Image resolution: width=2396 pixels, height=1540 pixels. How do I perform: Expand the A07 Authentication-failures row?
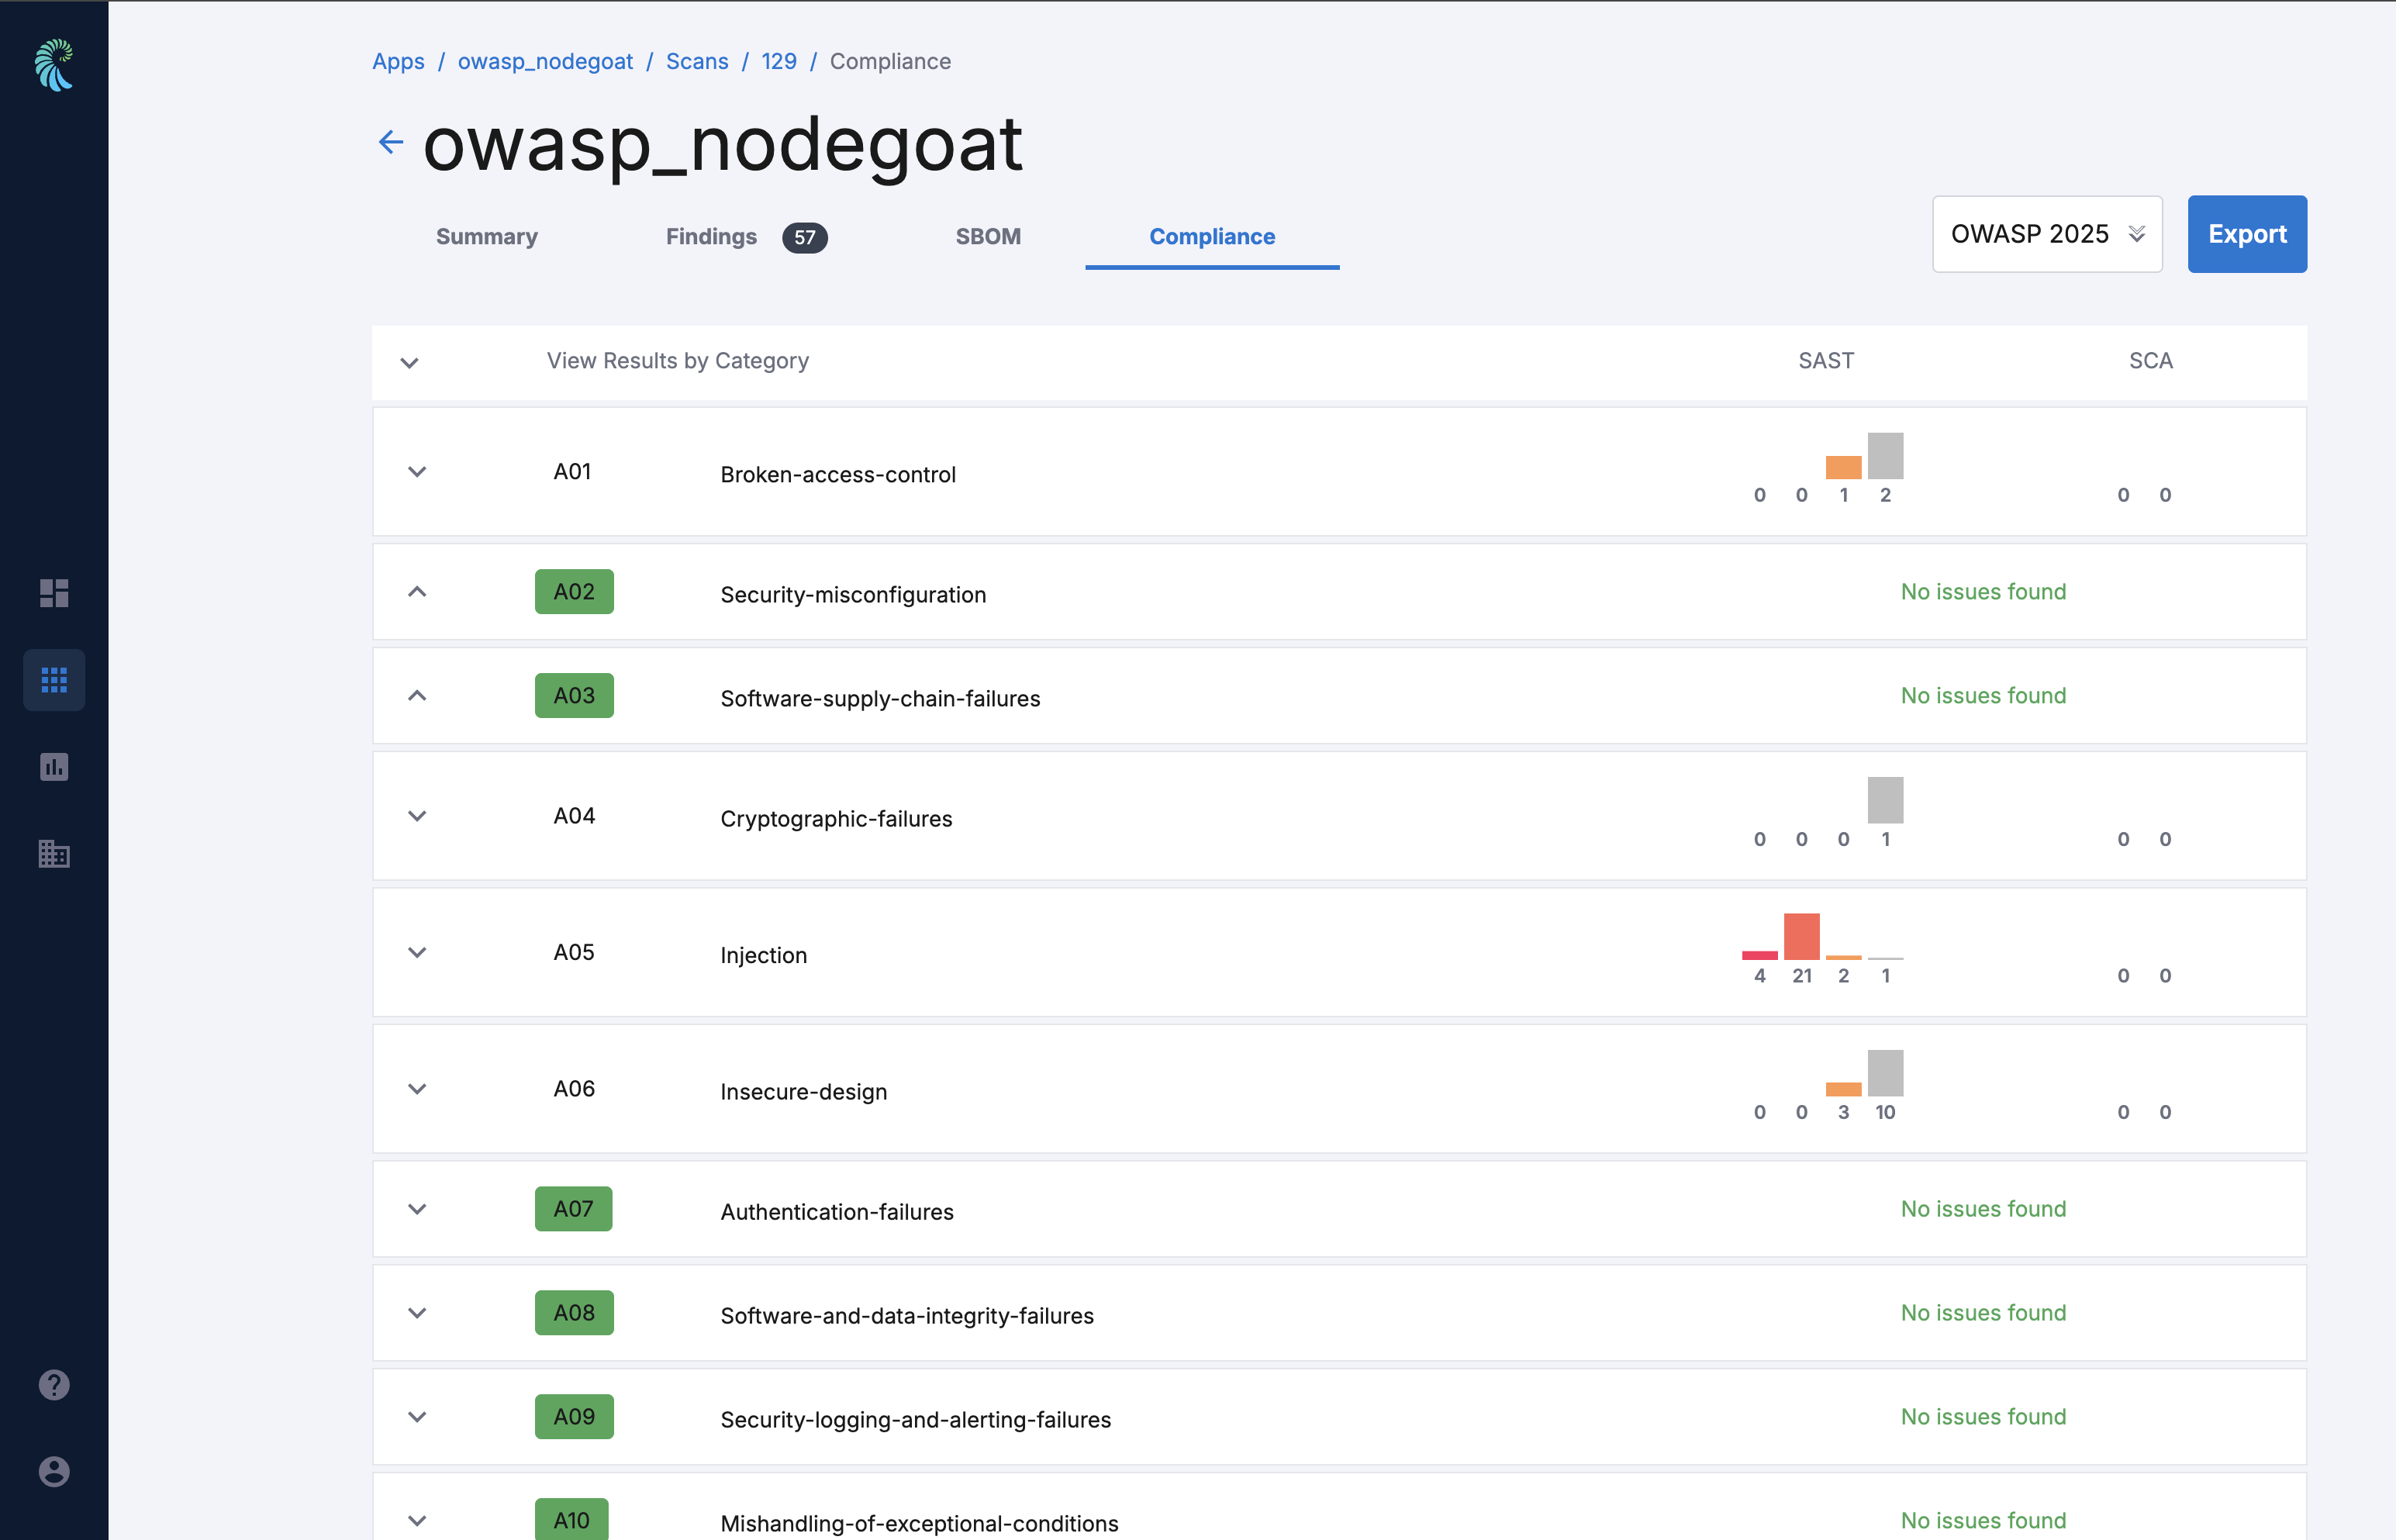coord(417,1209)
